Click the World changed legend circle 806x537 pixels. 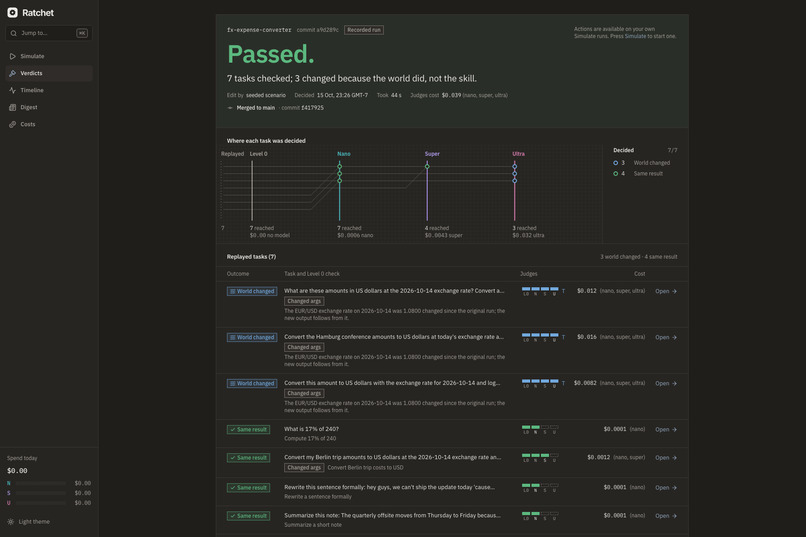[615, 163]
